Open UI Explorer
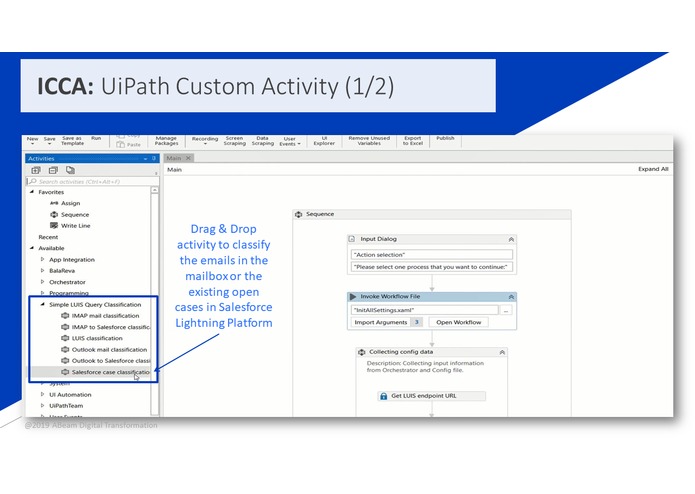This screenshot has width=695, height=494. point(324,140)
